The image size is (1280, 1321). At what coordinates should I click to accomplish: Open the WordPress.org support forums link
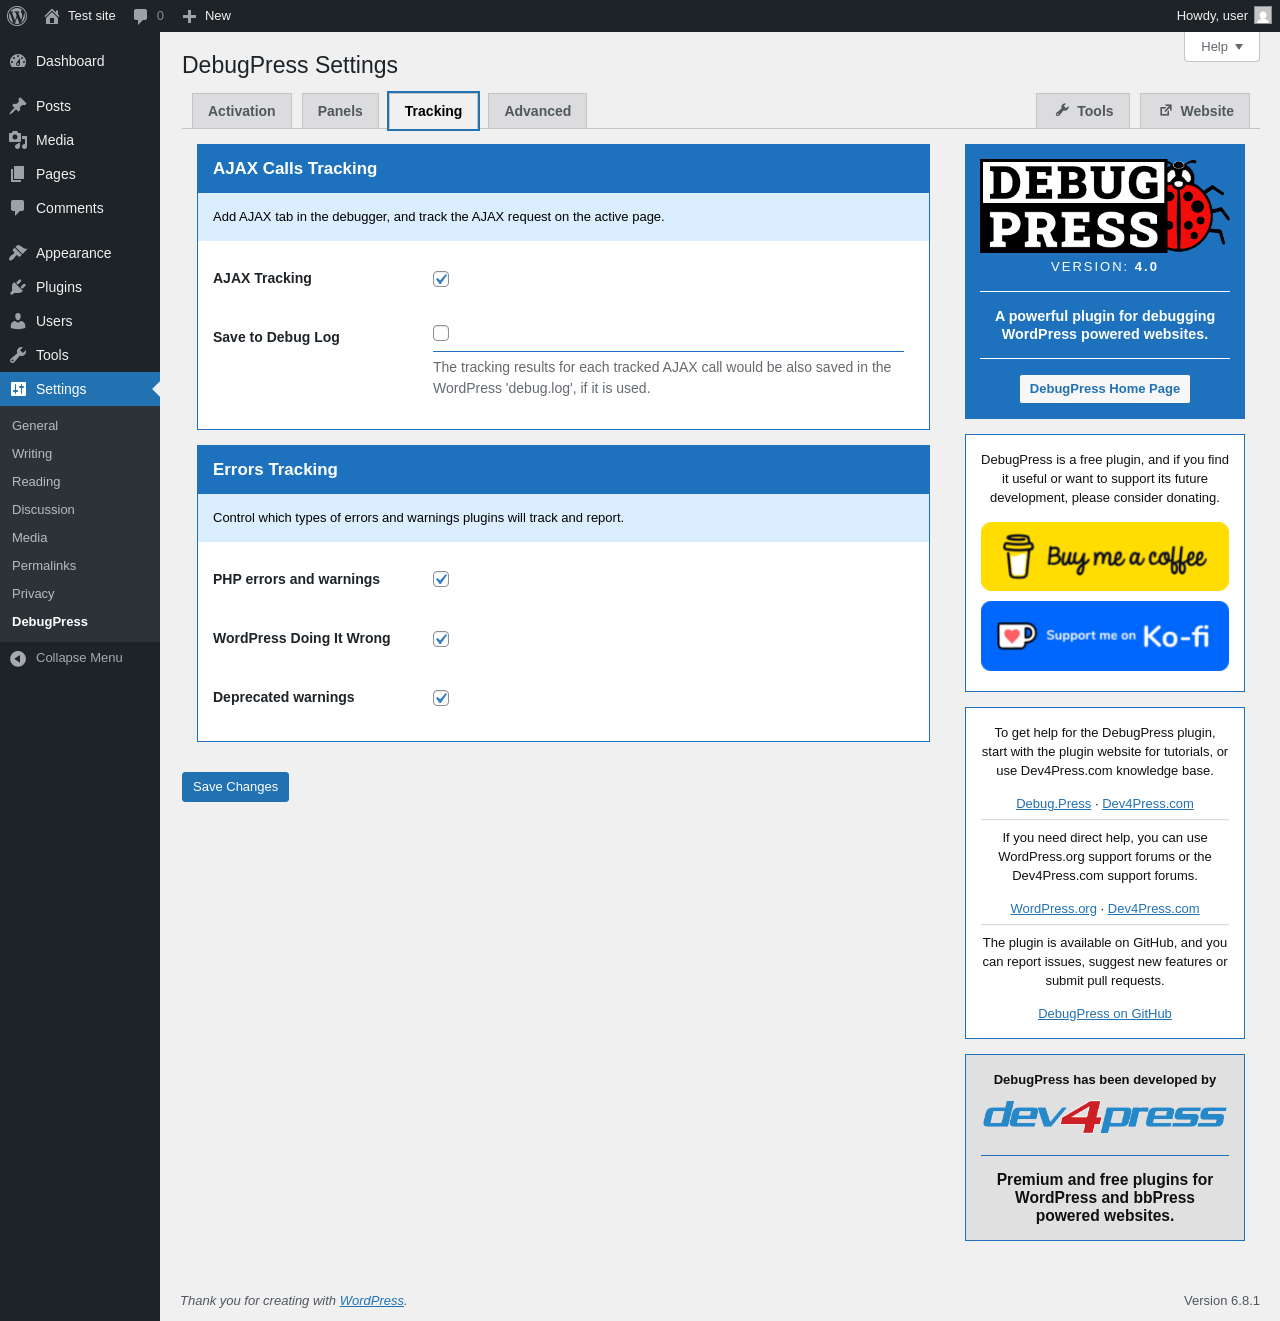1053,909
